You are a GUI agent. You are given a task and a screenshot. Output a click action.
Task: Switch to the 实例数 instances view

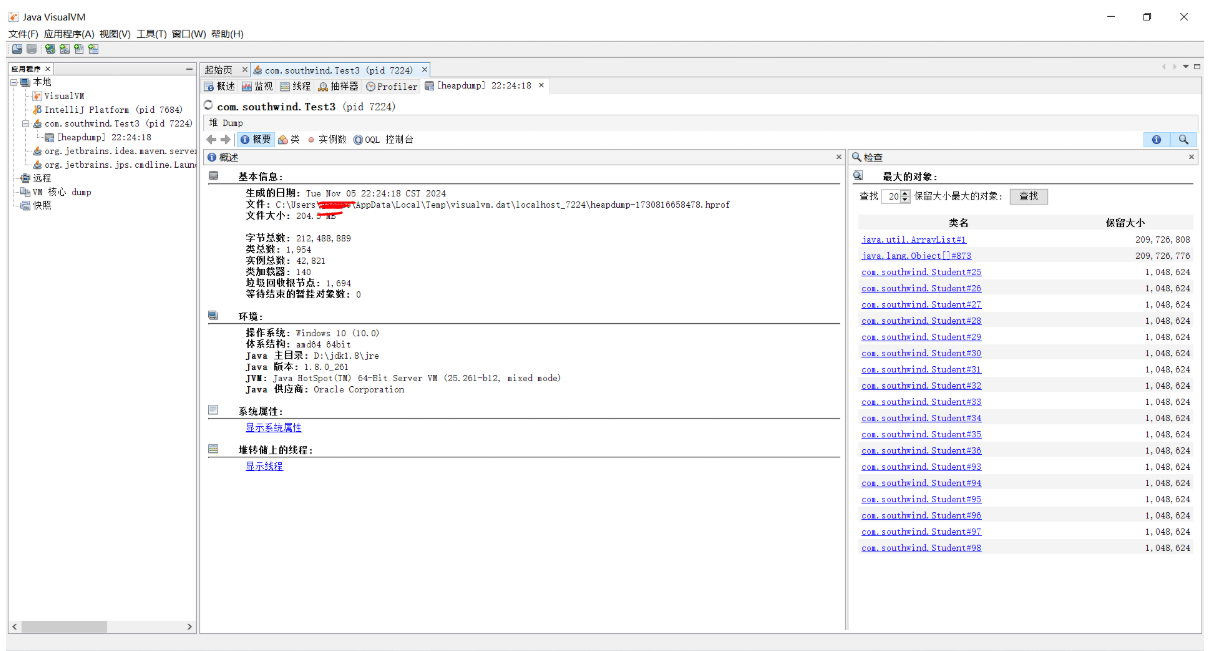point(327,140)
